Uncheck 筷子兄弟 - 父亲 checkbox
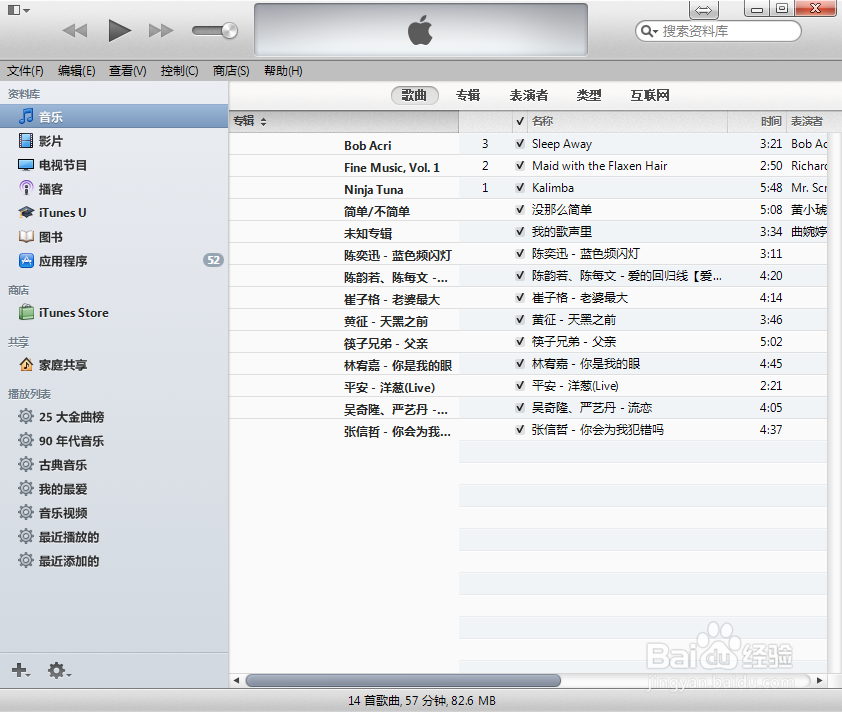 [x=520, y=342]
